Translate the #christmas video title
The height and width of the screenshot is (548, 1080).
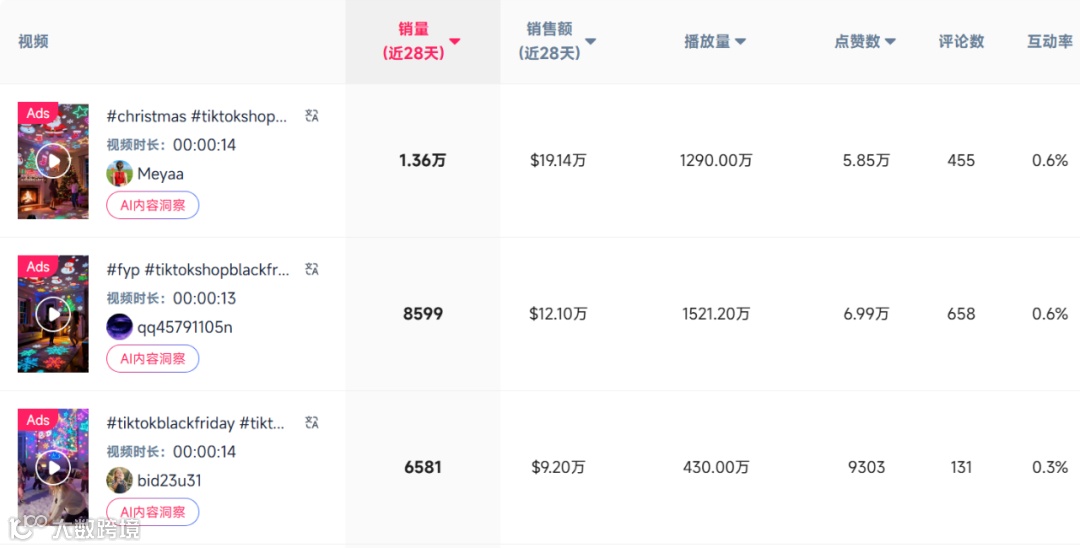pyautogui.click(x=312, y=116)
